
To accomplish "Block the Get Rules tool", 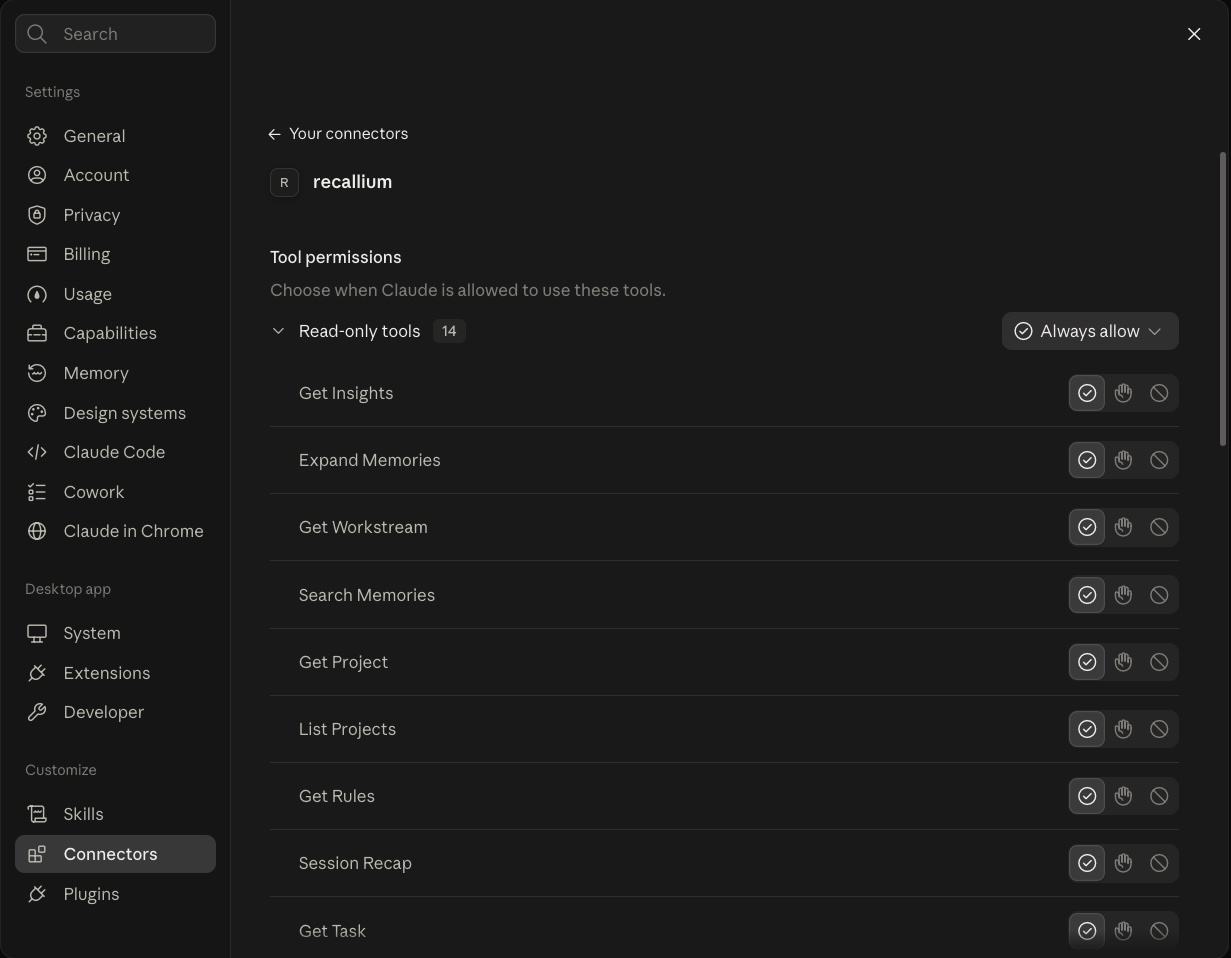I will point(1159,796).
